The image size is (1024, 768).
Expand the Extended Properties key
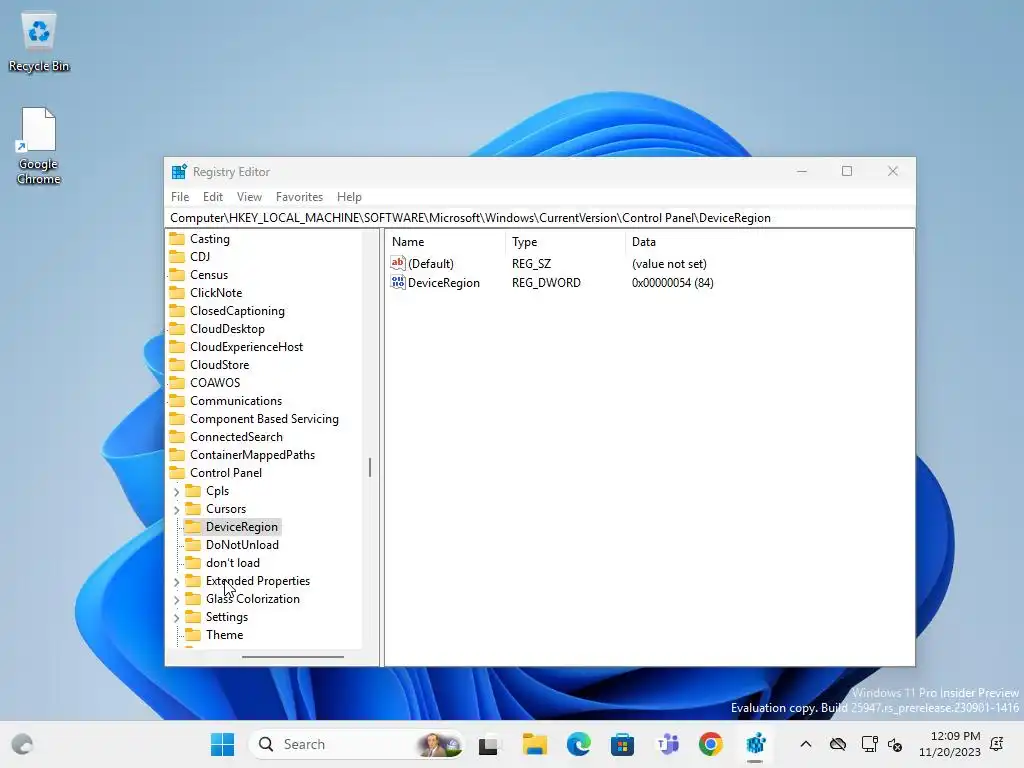click(176, 581)
